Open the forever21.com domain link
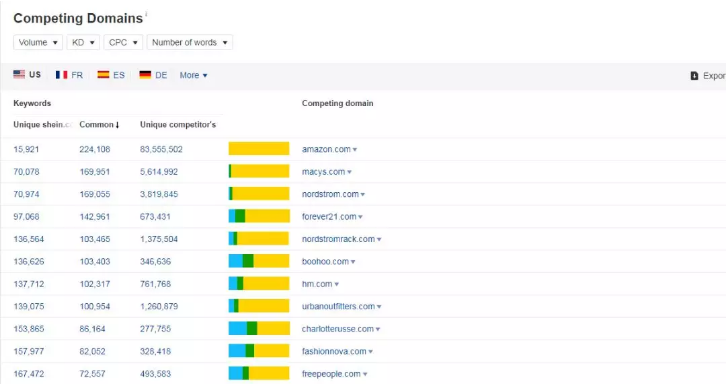Image resolution: width=726 pixels, height=389 pixels. tap(329, 217)
